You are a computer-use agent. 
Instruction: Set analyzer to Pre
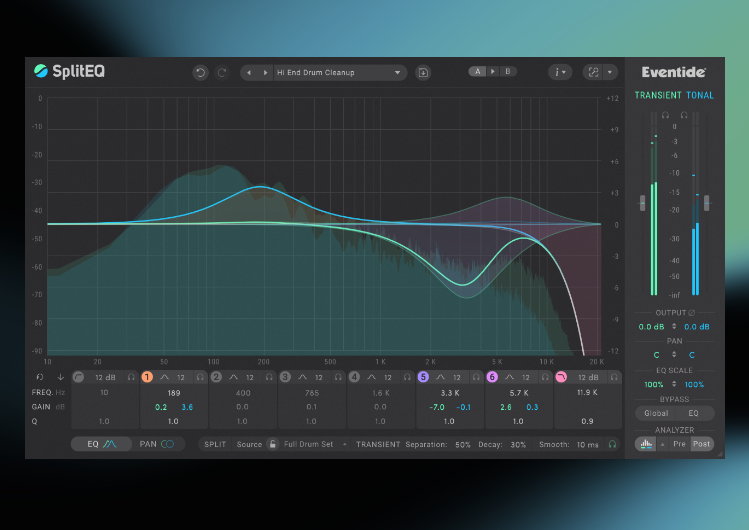[x=679, y=444]
